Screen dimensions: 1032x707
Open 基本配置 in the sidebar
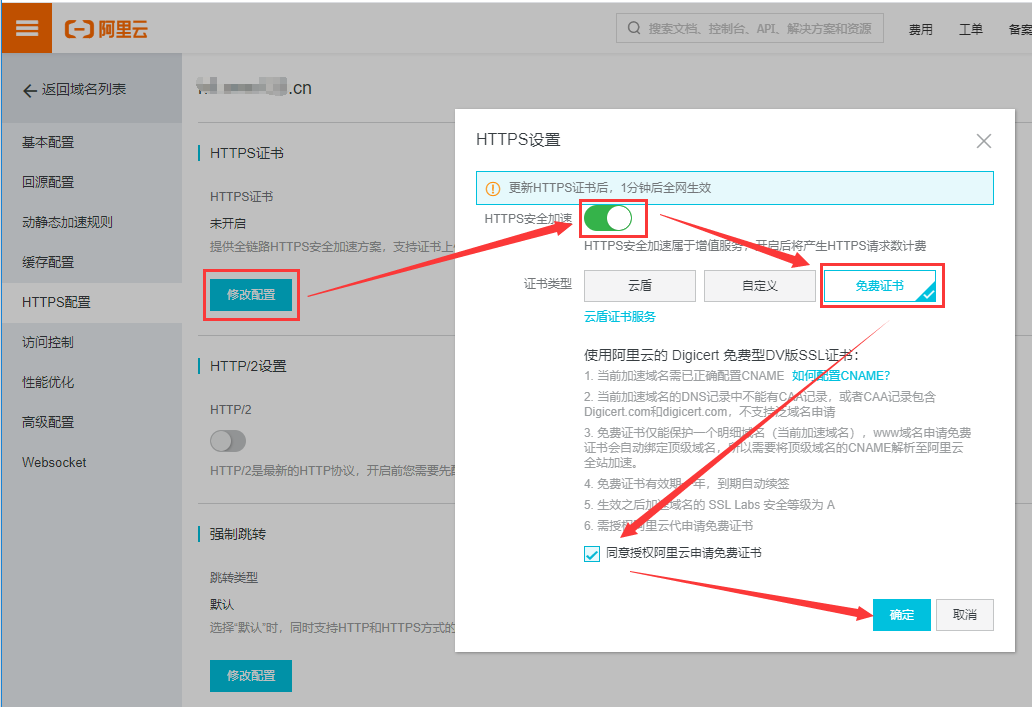click(x=91, y=142)
